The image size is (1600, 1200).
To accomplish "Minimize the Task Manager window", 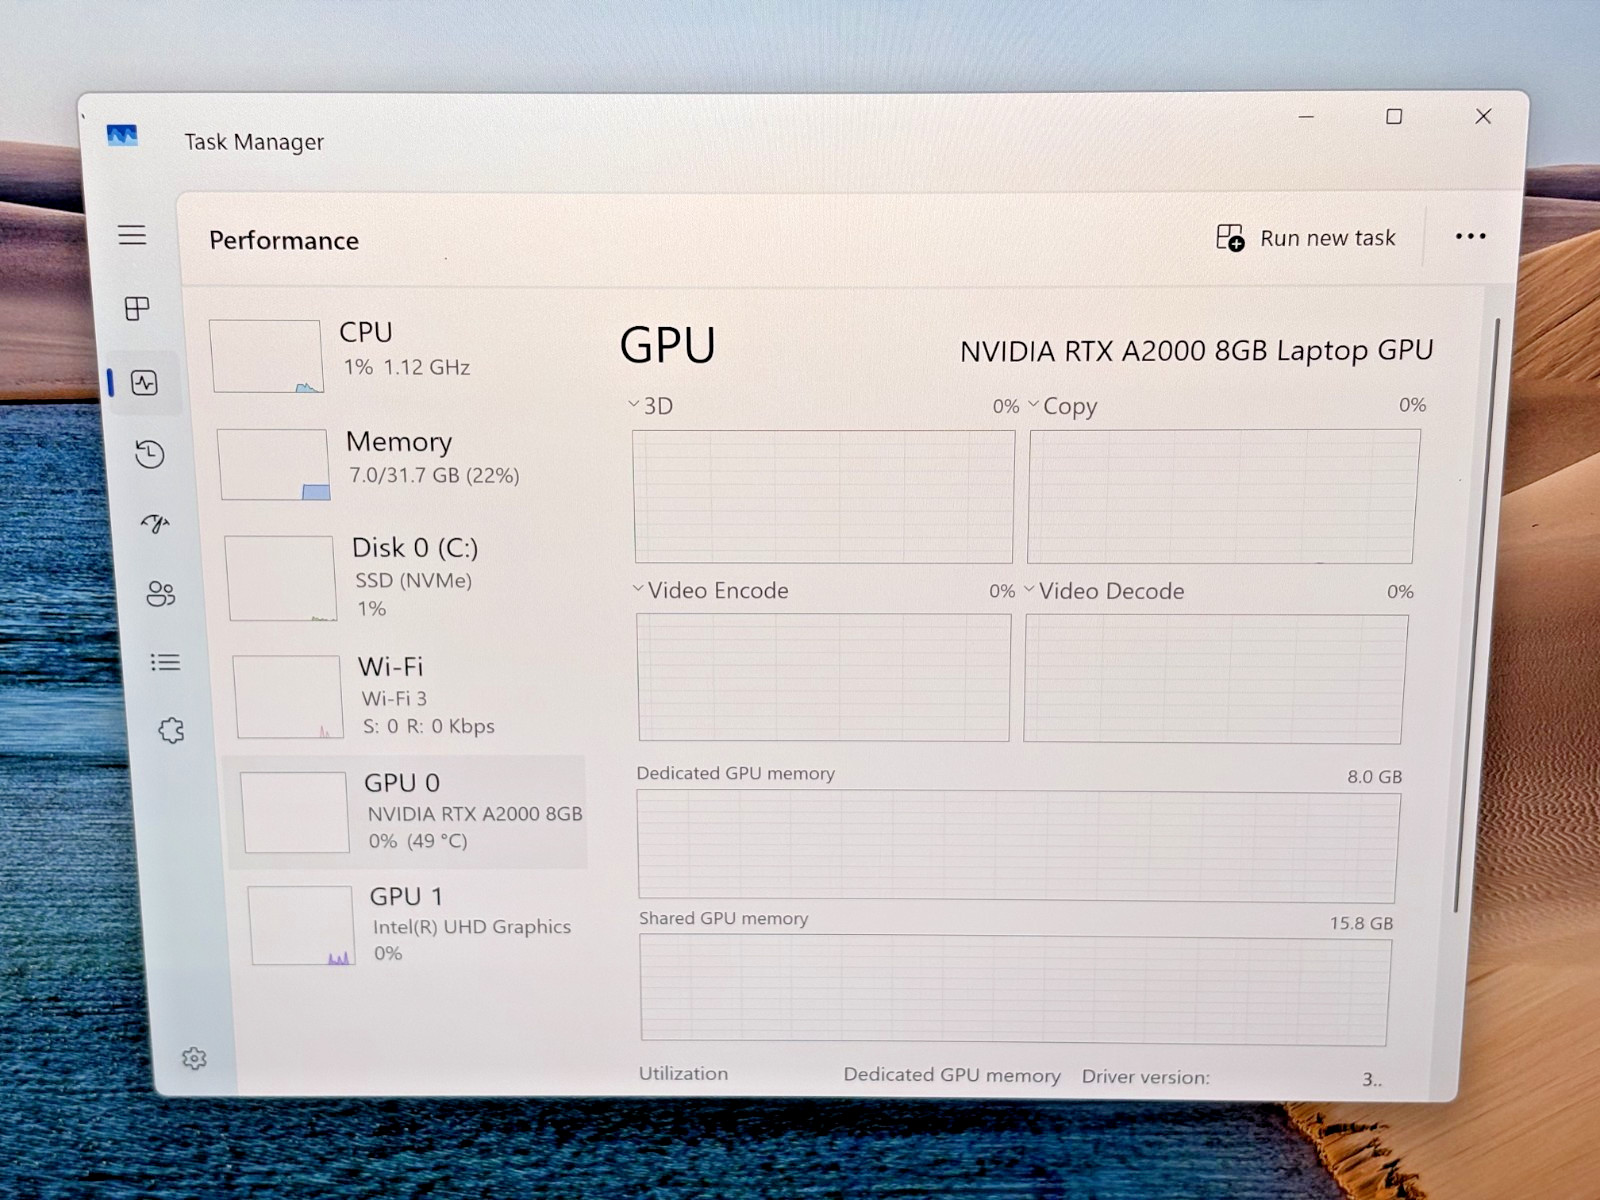I will tap(1306, 117).
